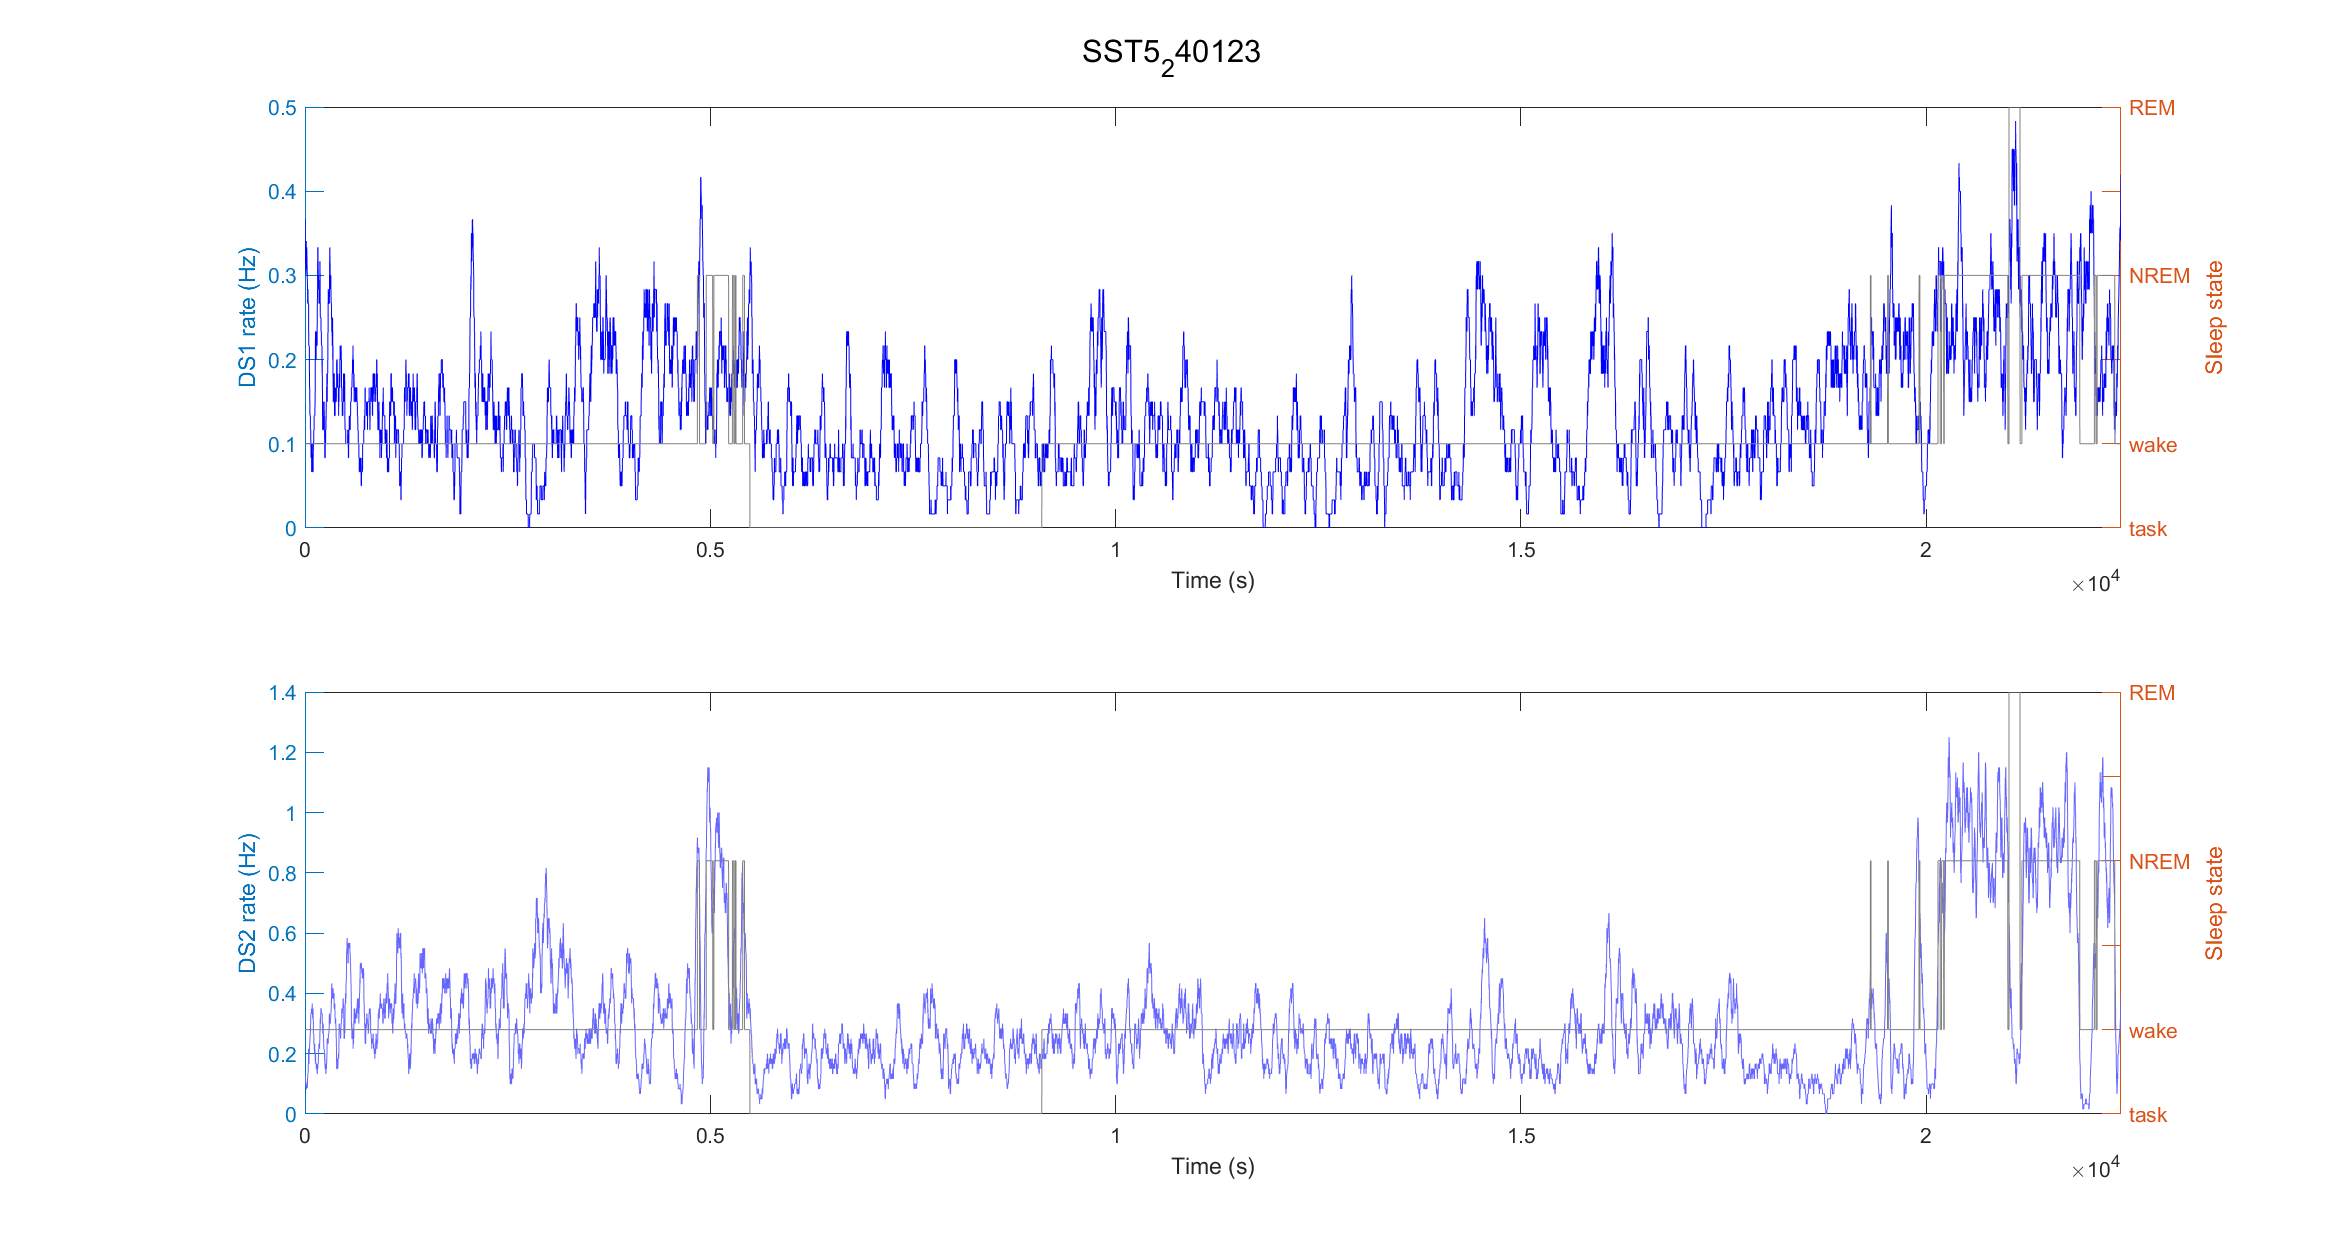Click the wake tick label on top plot
The height and width of the screenshot is (1250, 2344).
[x=2152, y=445]
